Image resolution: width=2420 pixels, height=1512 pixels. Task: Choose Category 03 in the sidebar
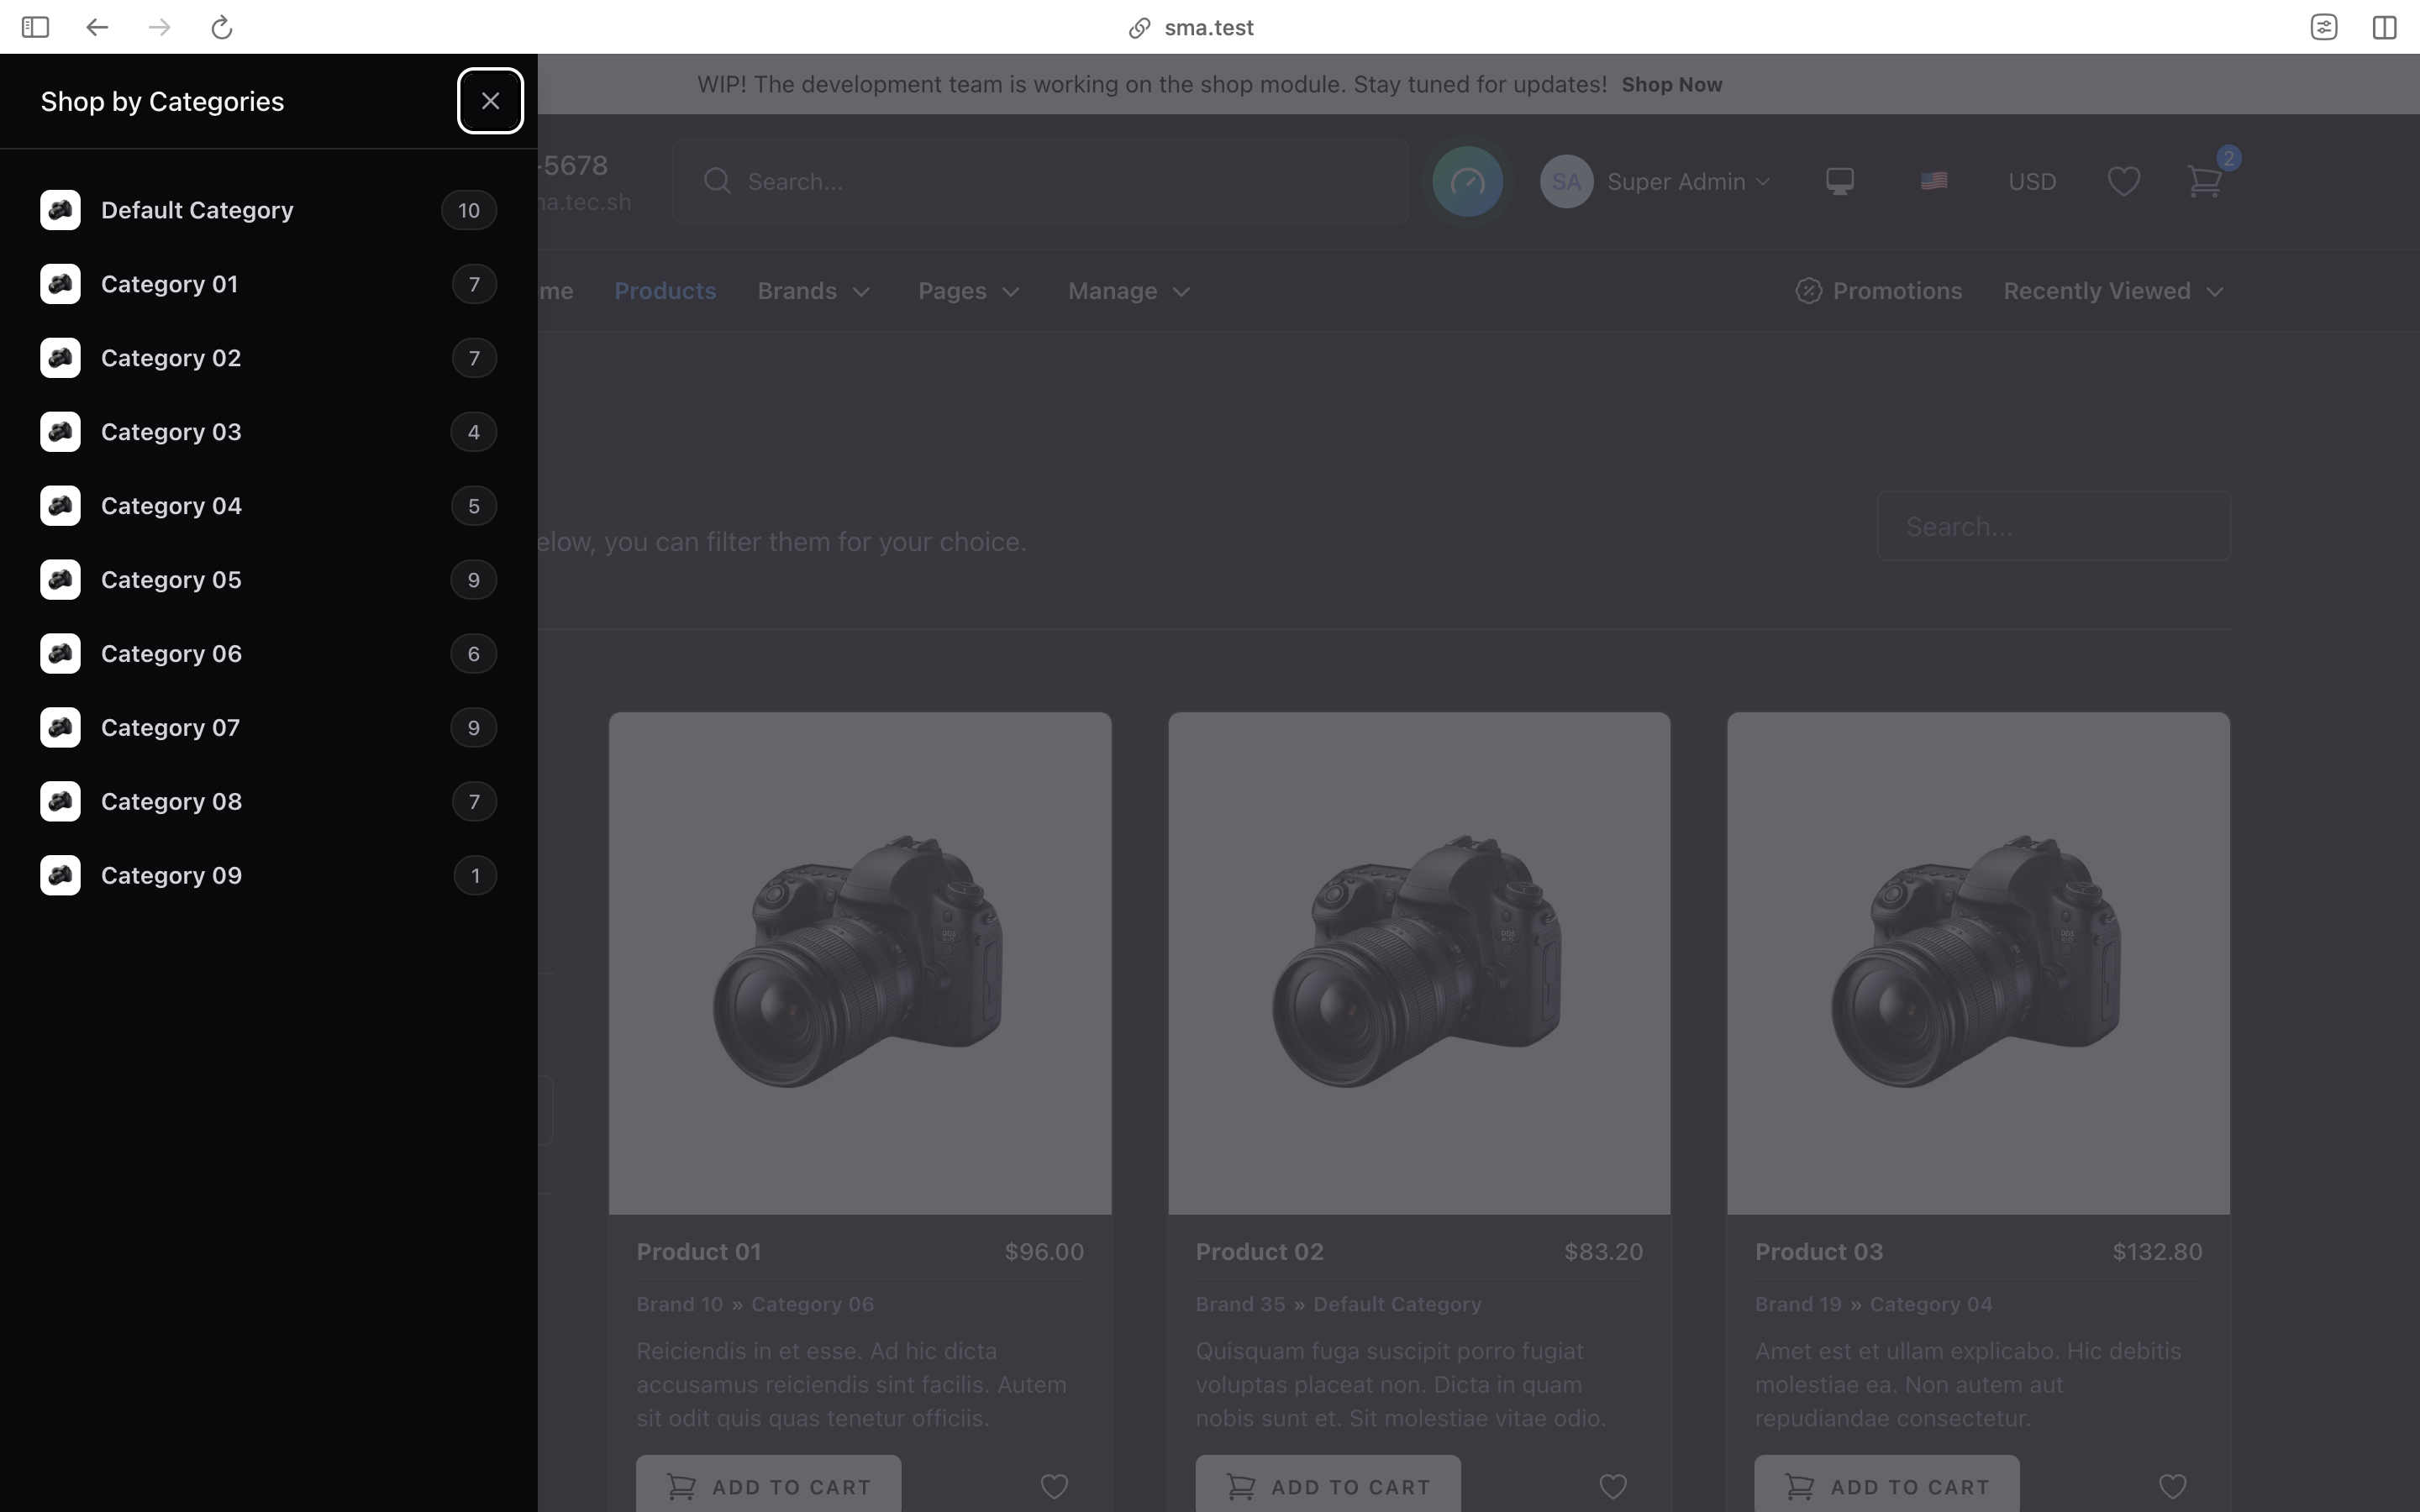(x=171, y=432)
